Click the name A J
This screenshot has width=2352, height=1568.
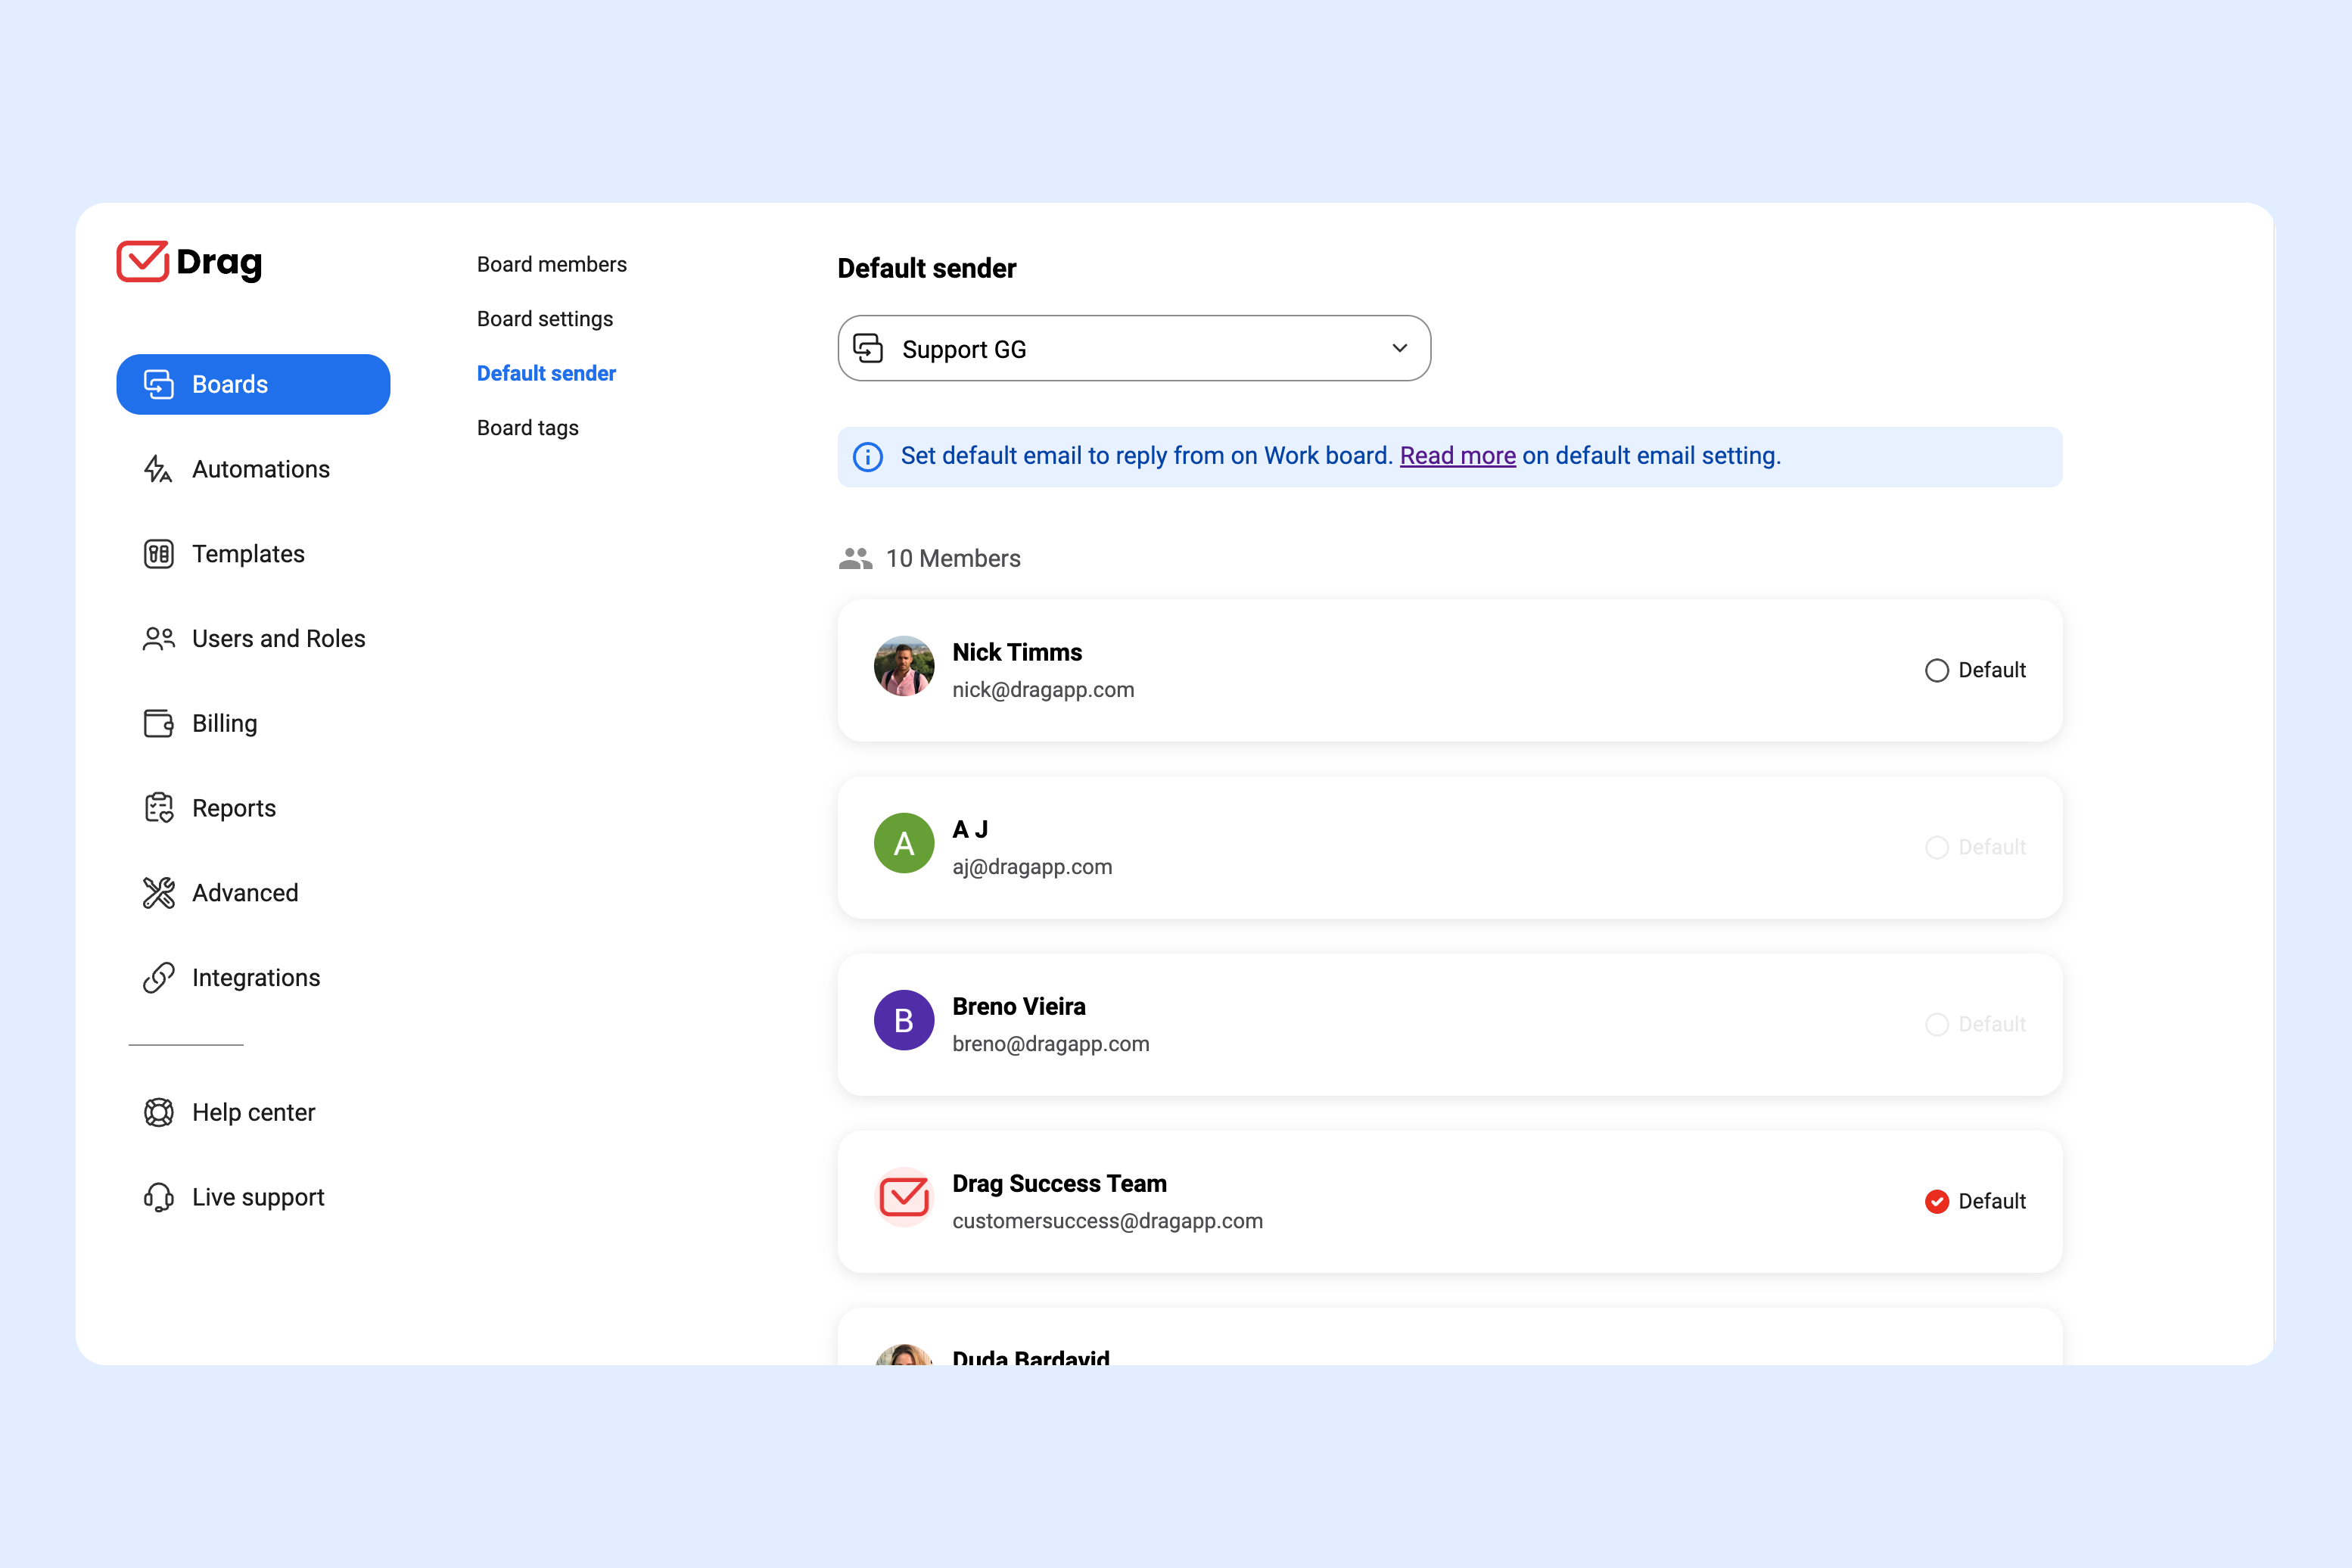click(x=970, y=829)
